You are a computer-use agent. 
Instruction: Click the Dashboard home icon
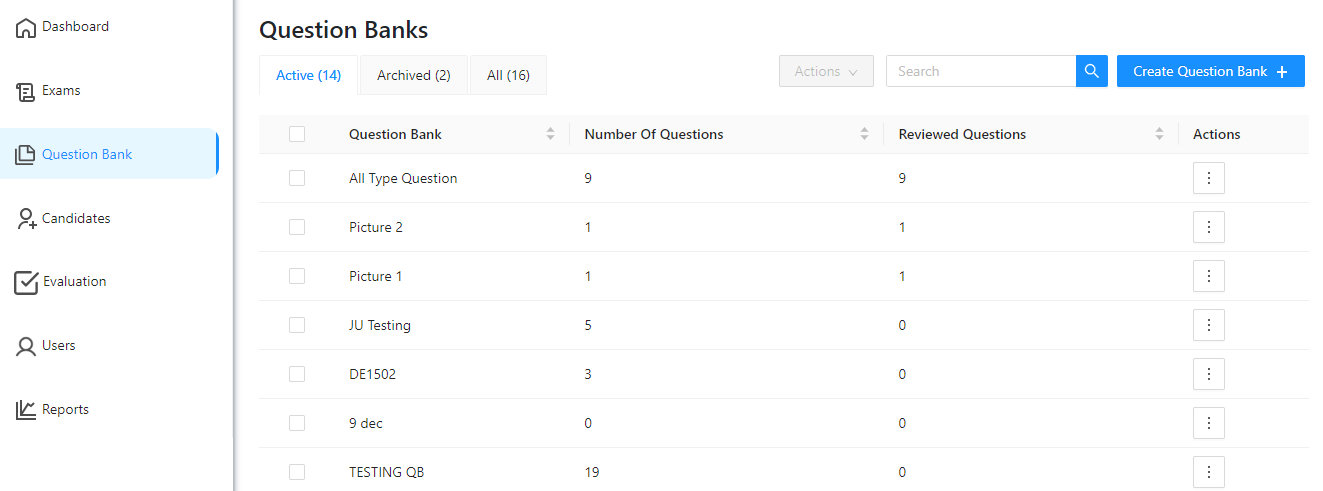tap(26, 28)
